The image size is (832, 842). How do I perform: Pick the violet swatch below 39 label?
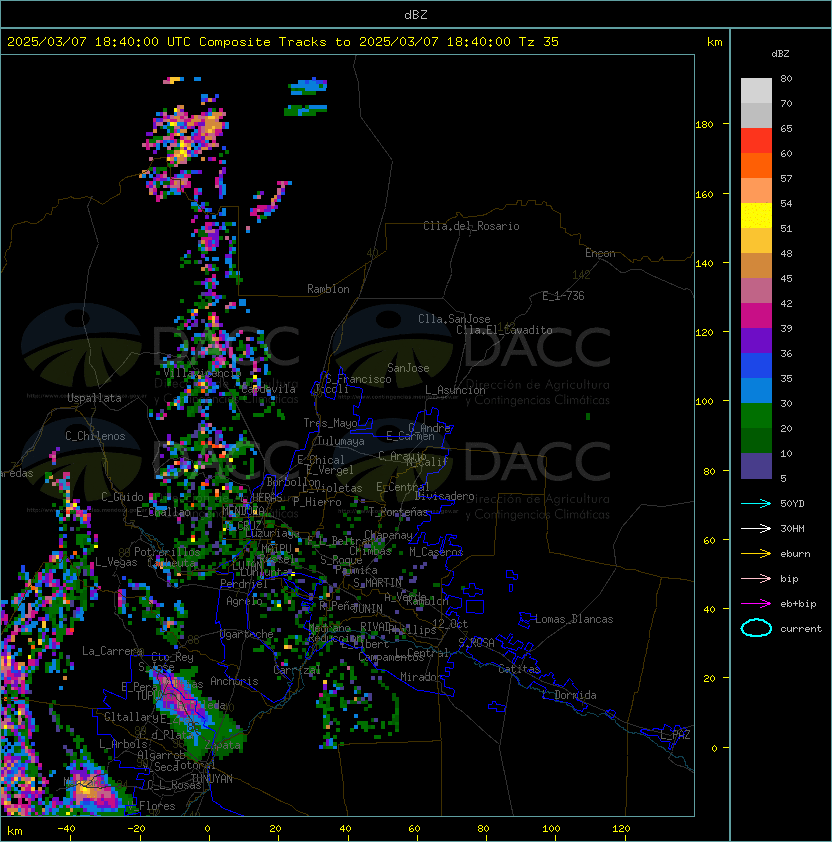756,340
